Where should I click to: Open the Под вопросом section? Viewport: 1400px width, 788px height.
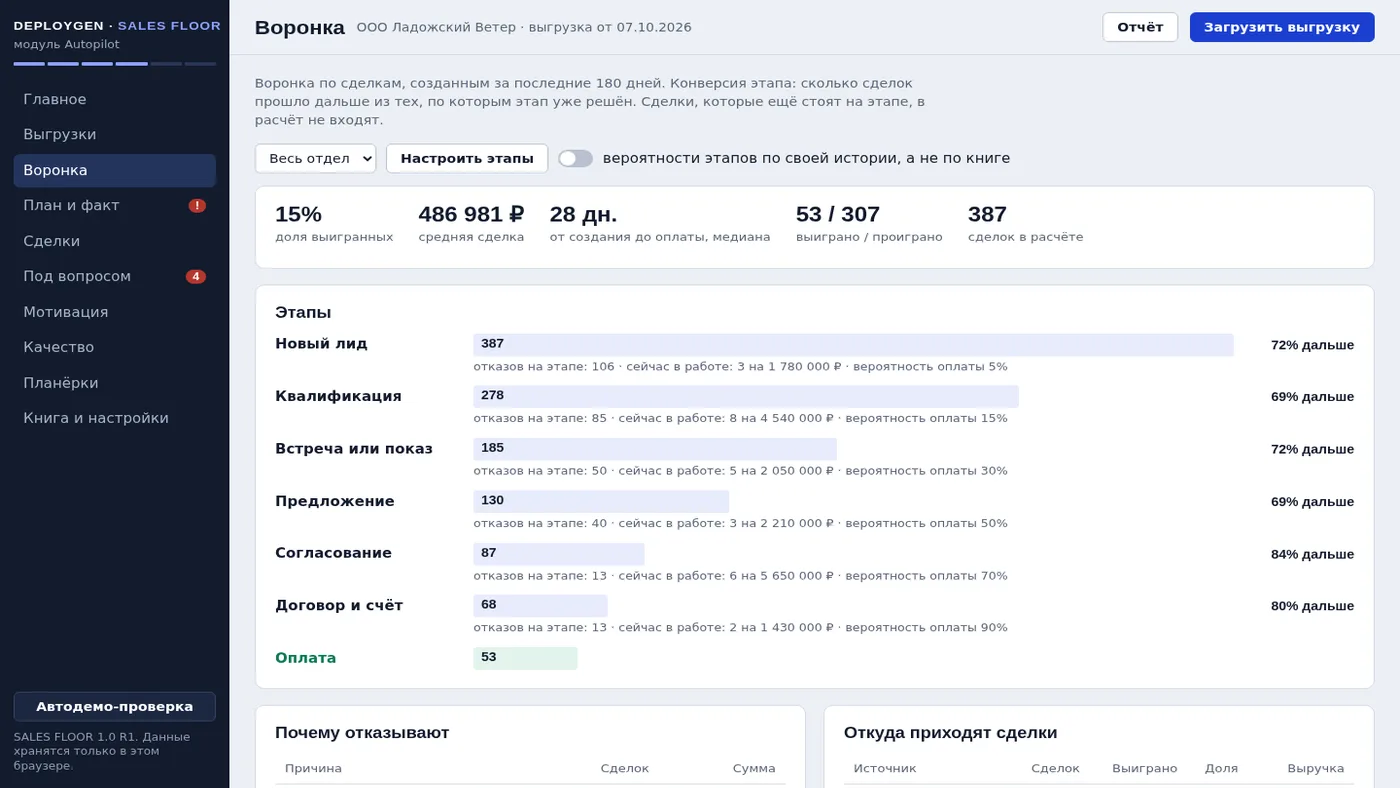[x=115, y=277]
